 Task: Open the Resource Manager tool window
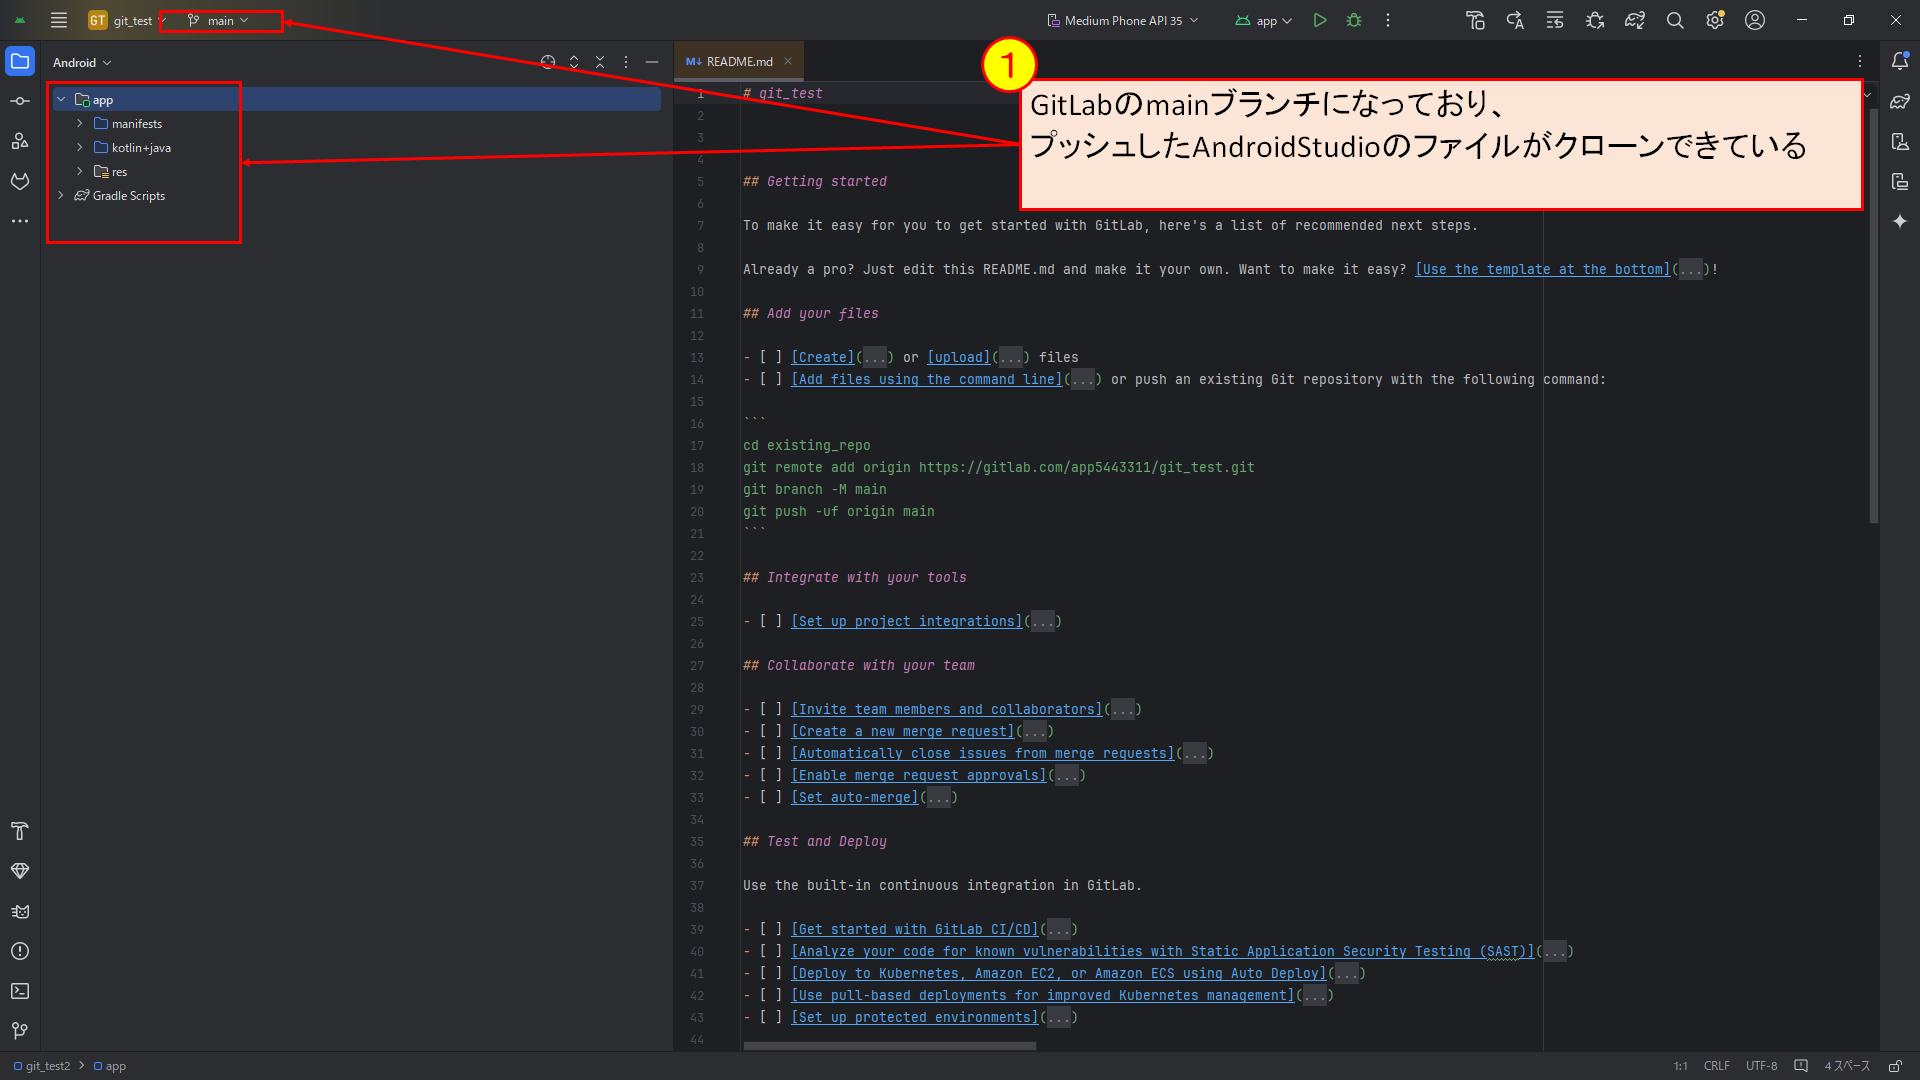(20, 141)
